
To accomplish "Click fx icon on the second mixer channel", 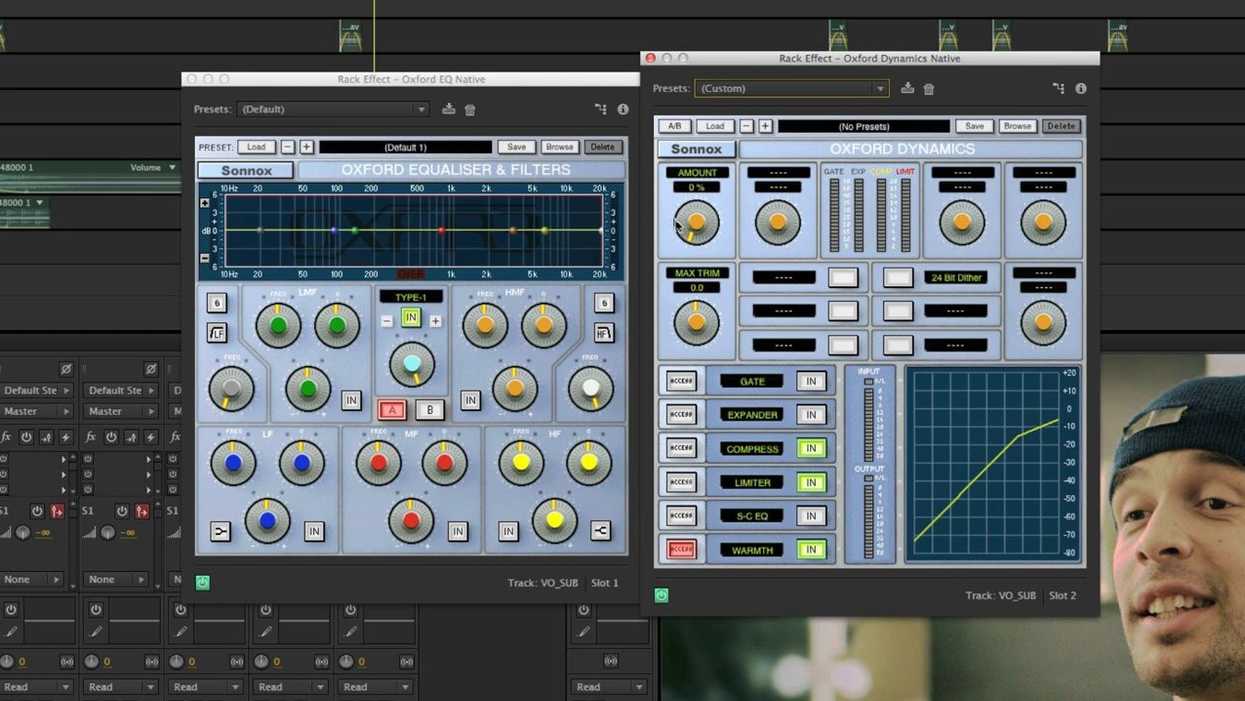I will pos(90,437).
